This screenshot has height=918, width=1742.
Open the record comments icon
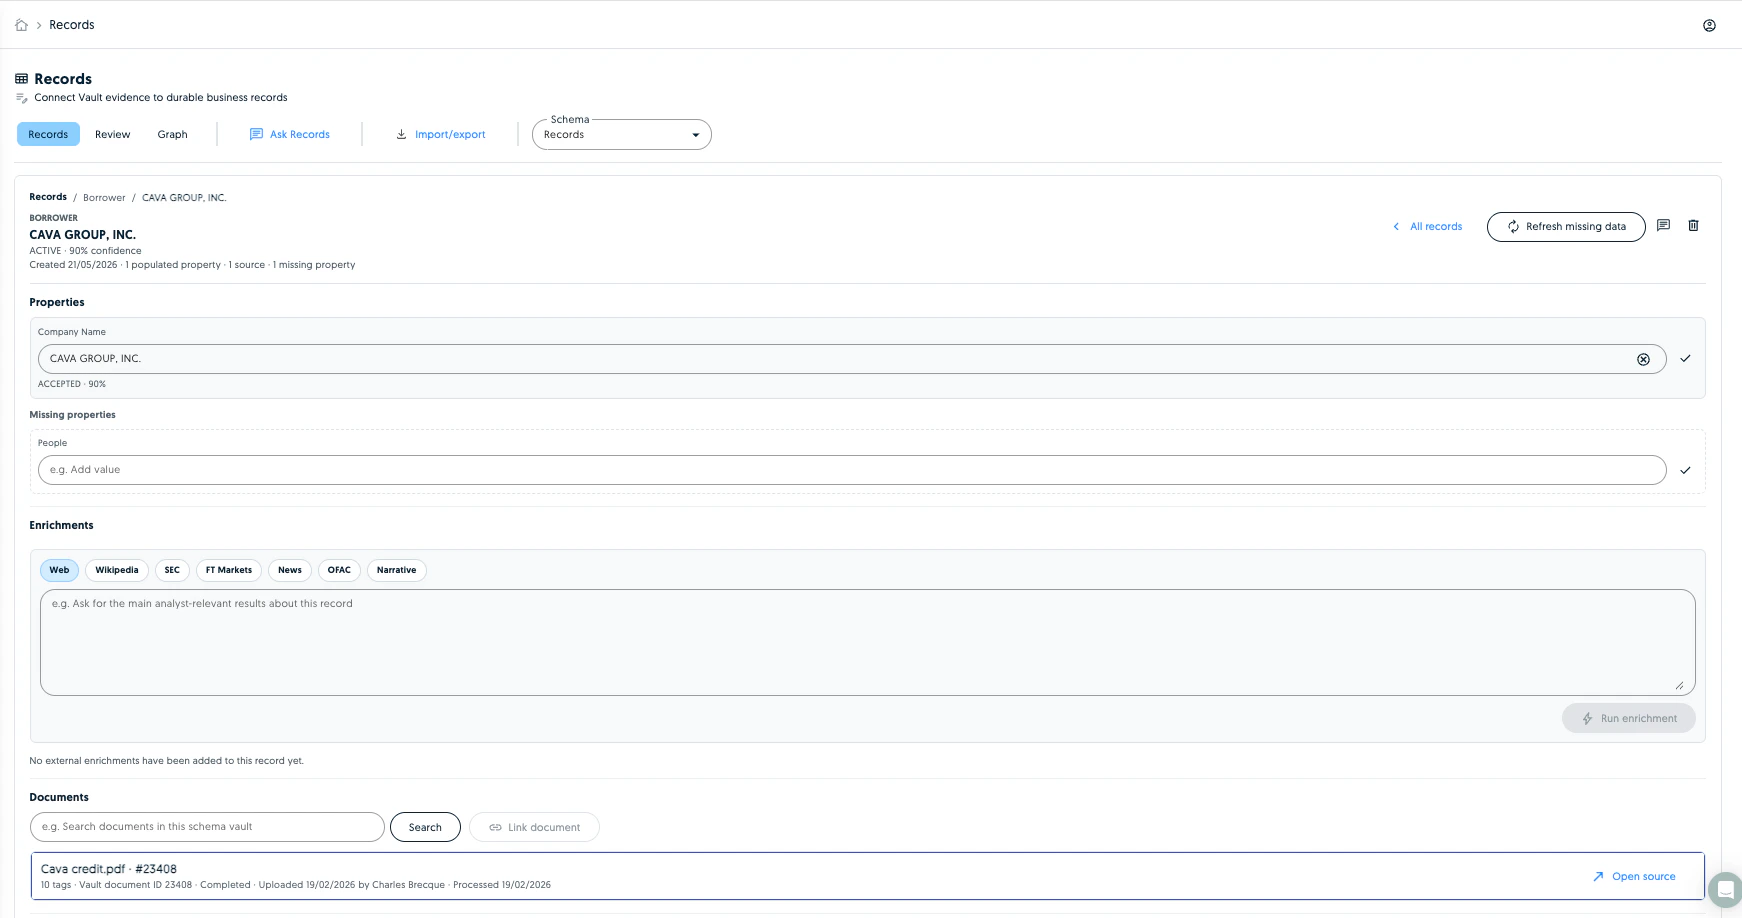pyautogui.click(x=1663, y=225)
